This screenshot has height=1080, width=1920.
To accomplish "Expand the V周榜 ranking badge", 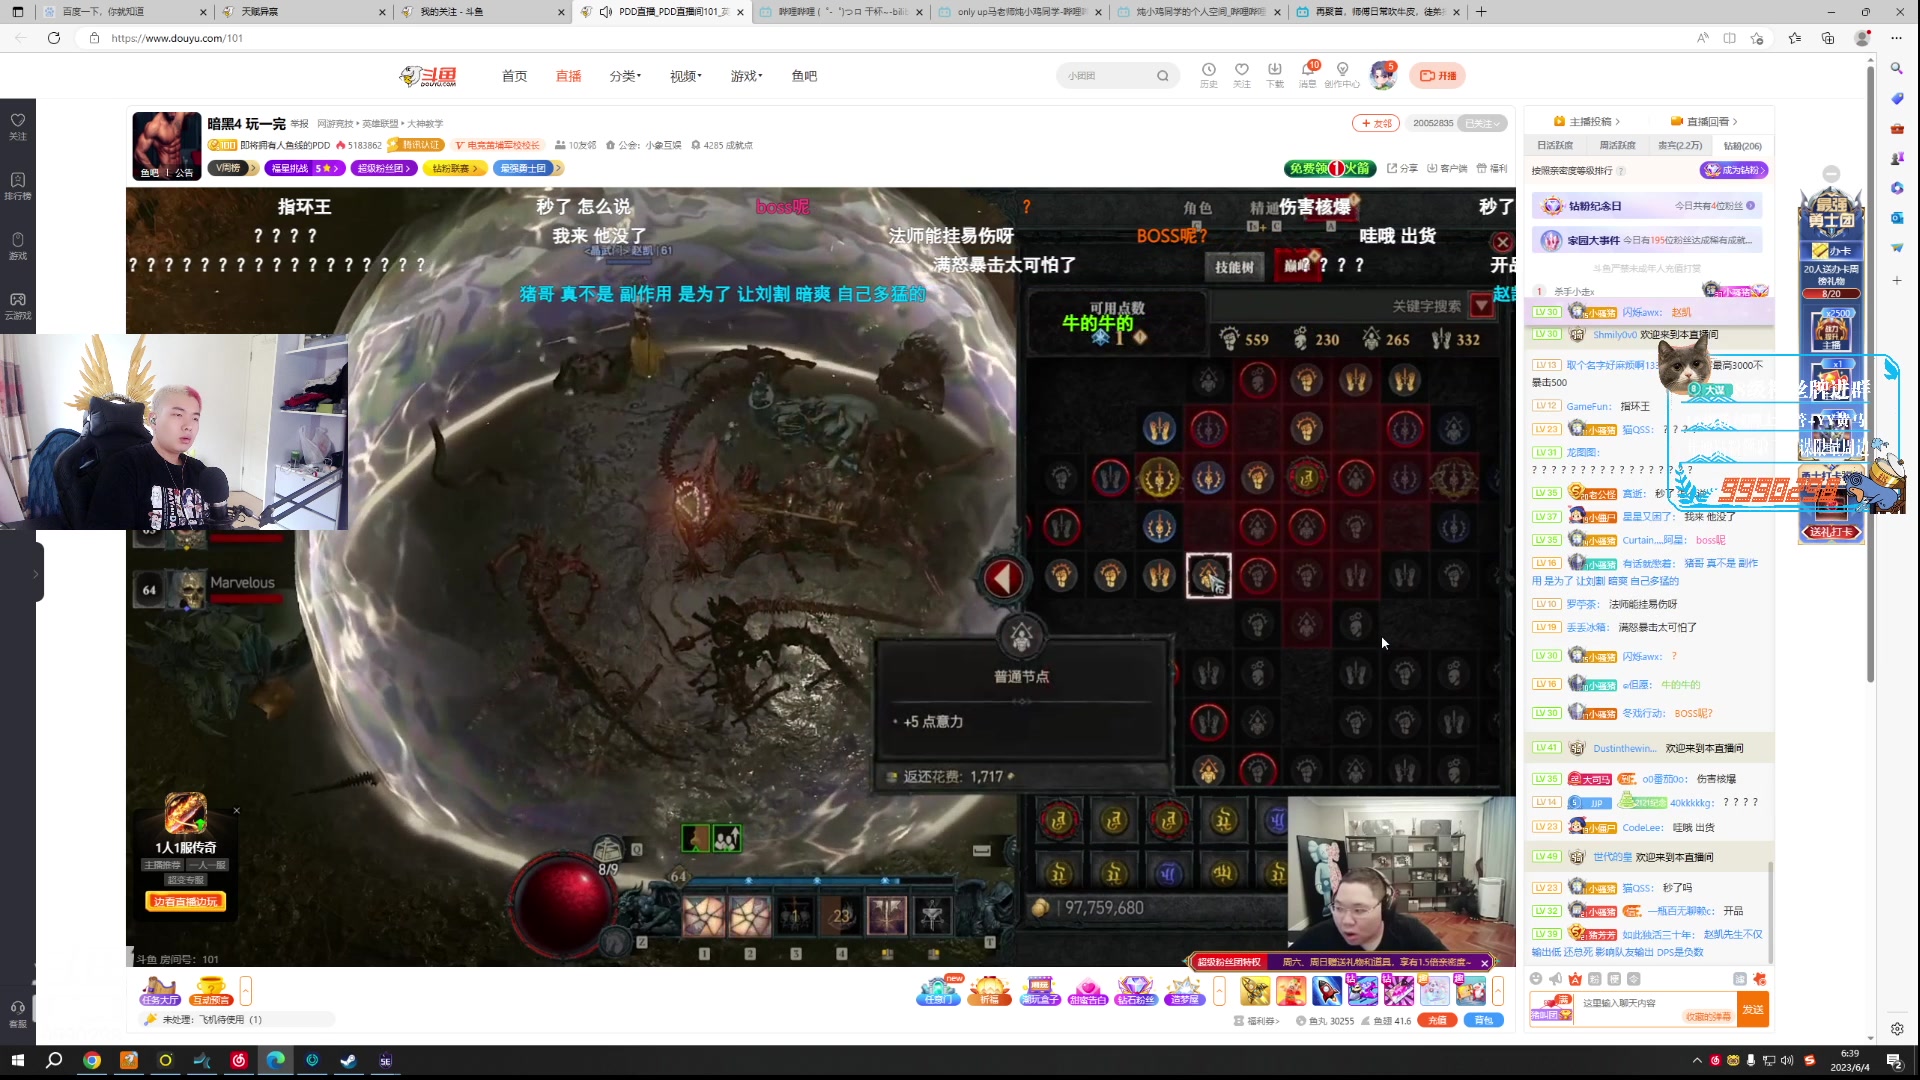I will pos(234,168).
